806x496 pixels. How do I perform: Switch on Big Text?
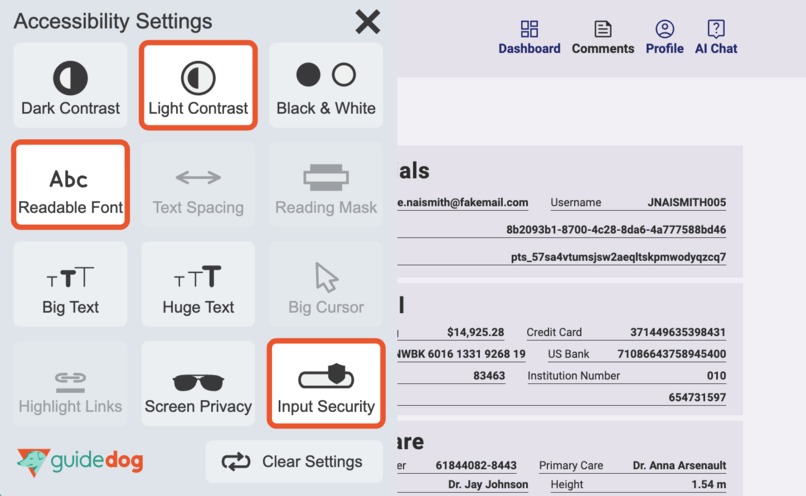coord(70,284)
